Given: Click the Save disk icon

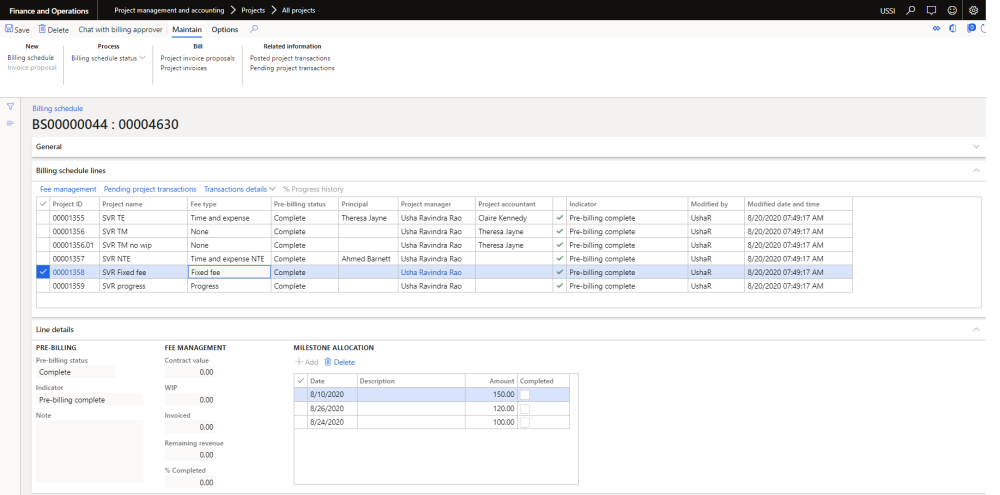Looking at the screenshot, I should click(9, 30).
